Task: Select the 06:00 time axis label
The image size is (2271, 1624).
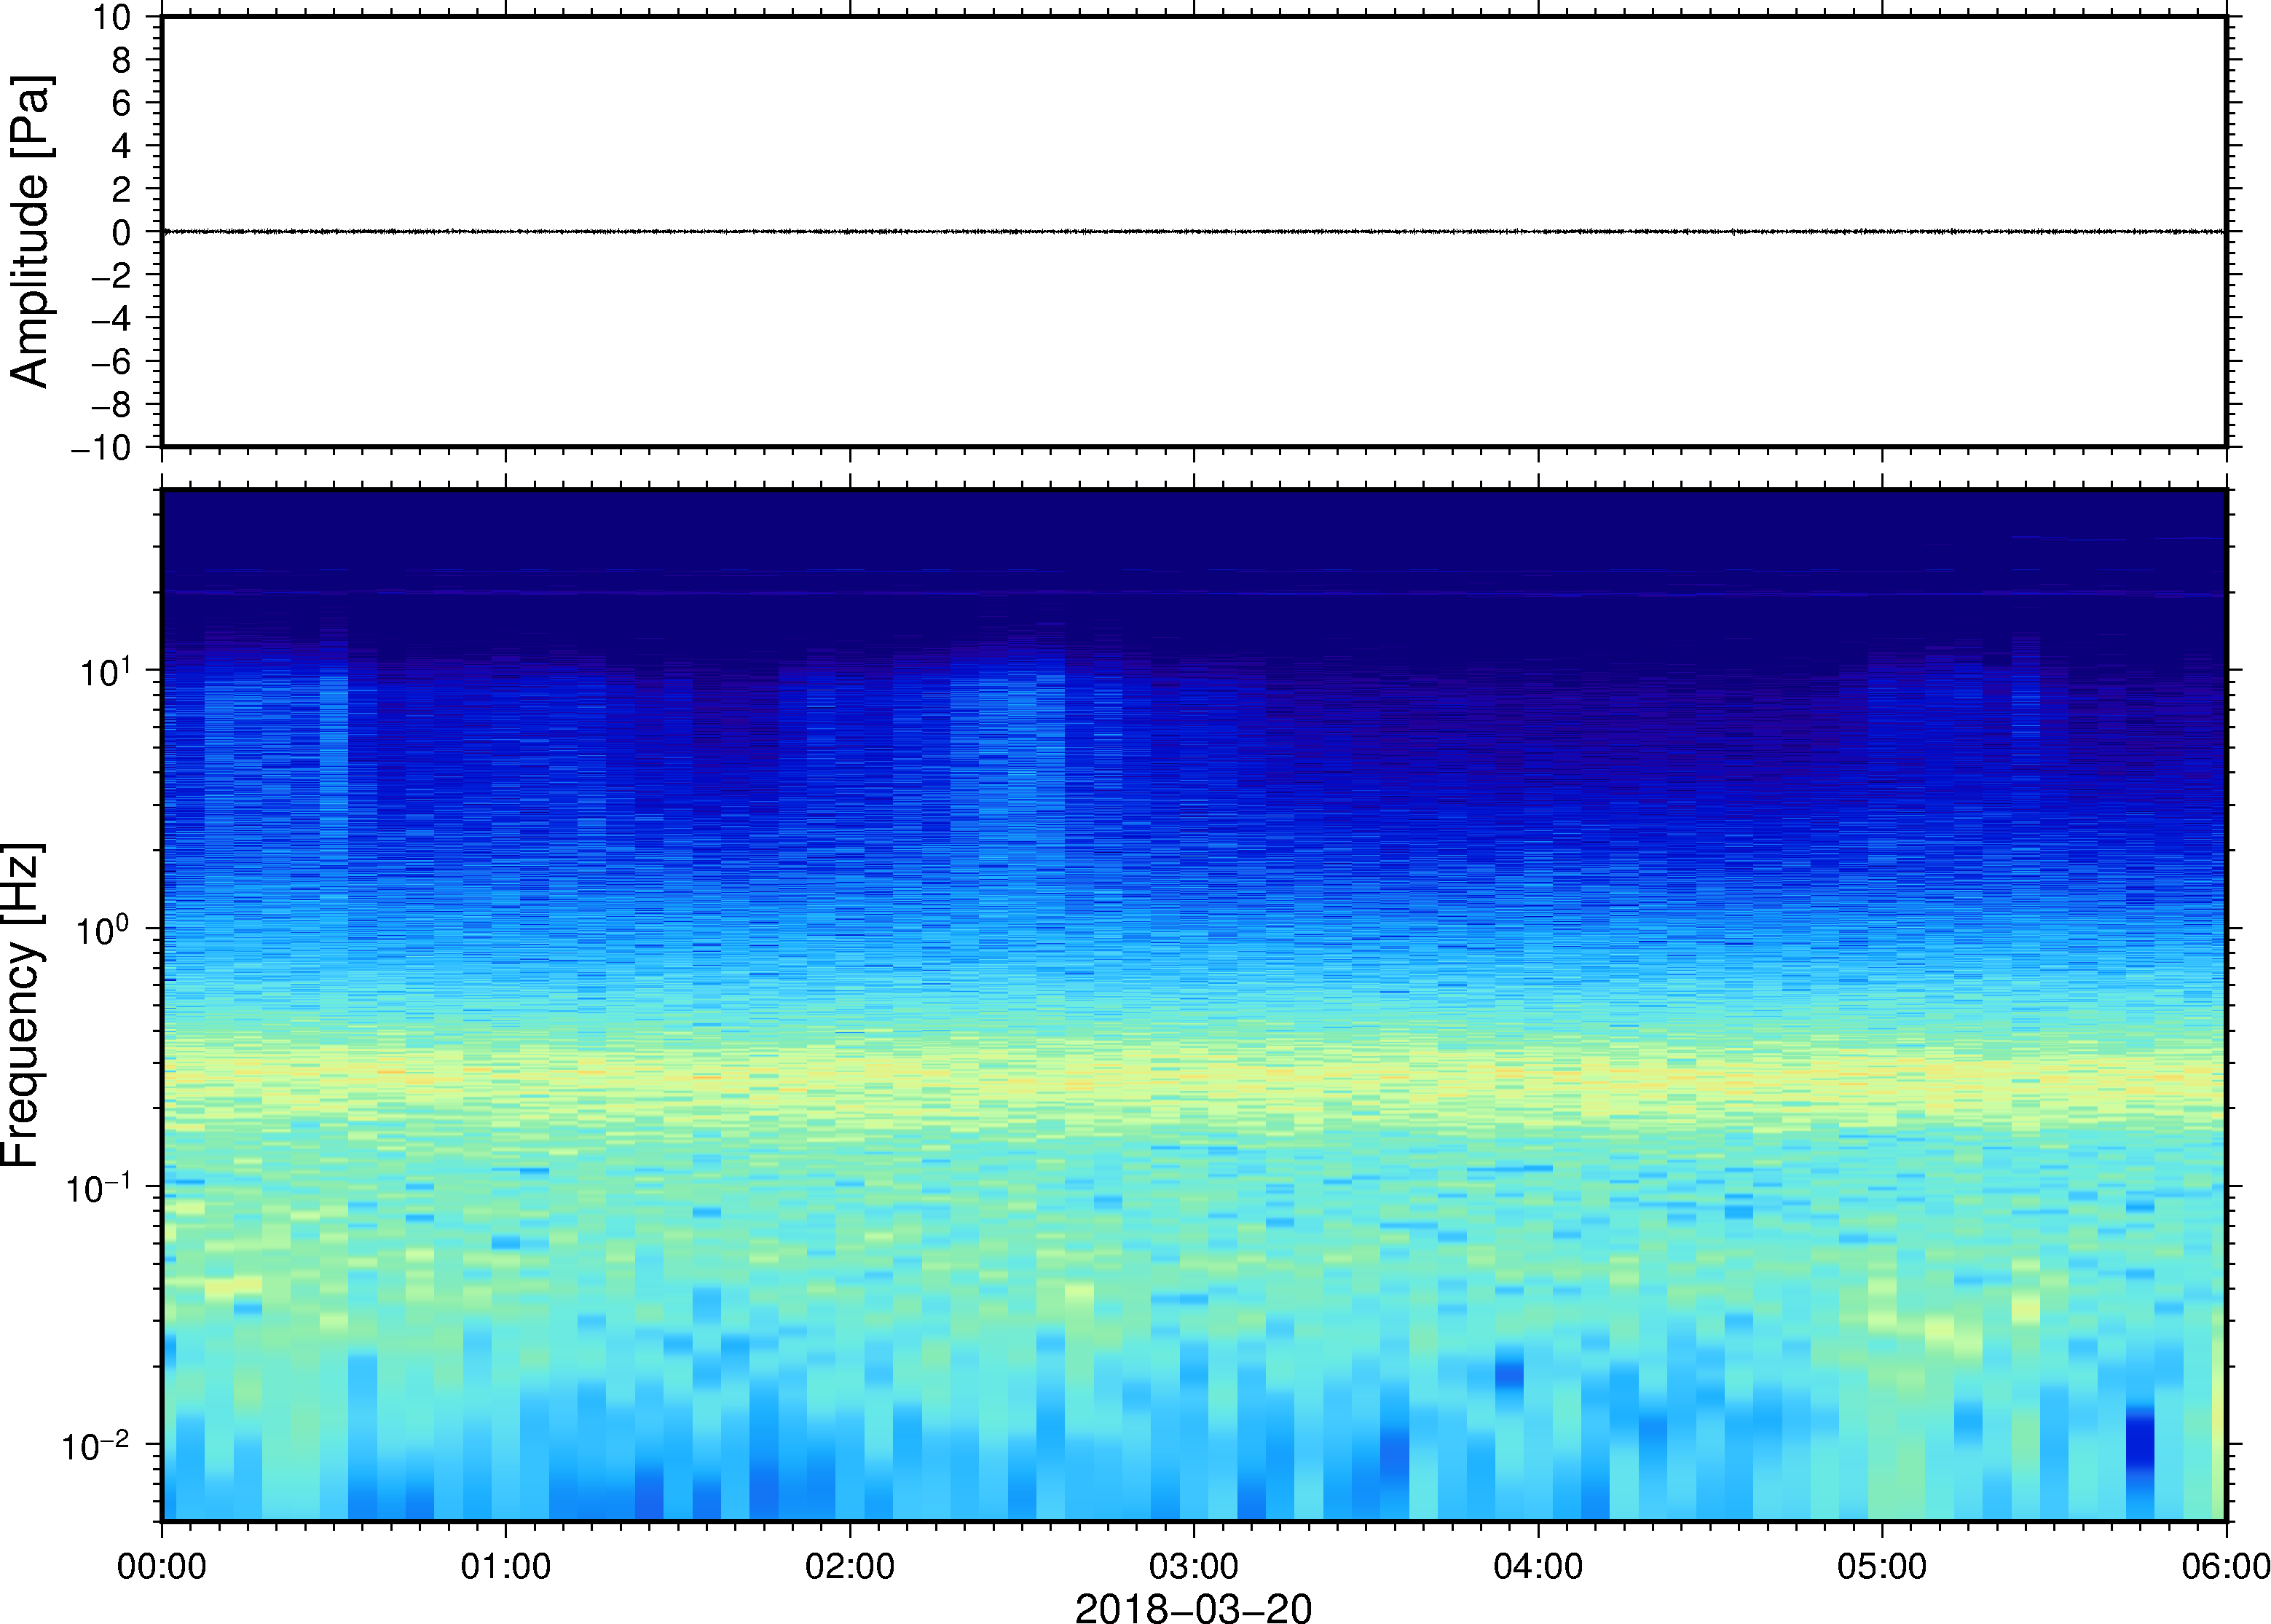Action: tap(2225, 1566)
